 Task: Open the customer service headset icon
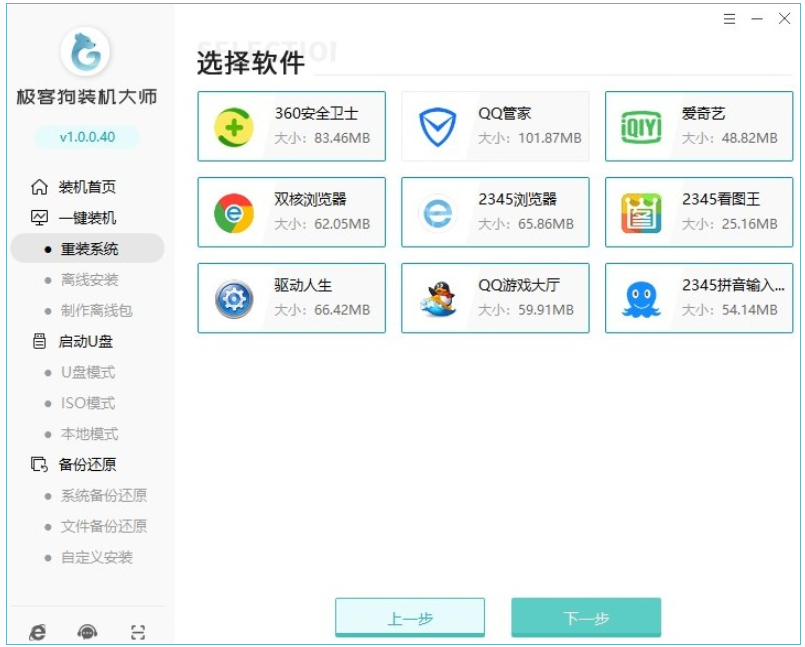[88, 632]
